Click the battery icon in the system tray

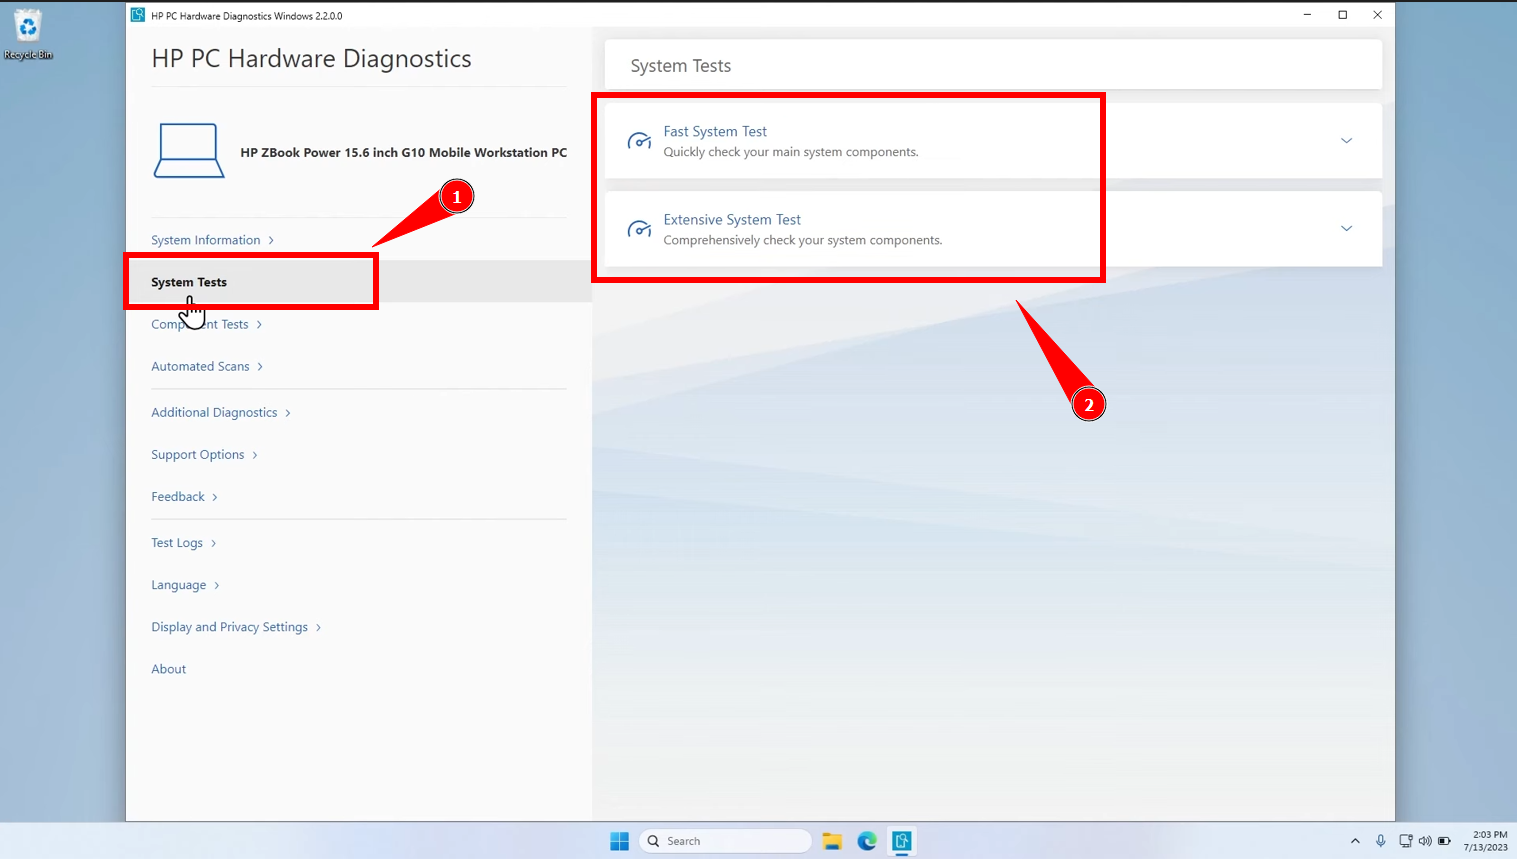coord(1444,841)
